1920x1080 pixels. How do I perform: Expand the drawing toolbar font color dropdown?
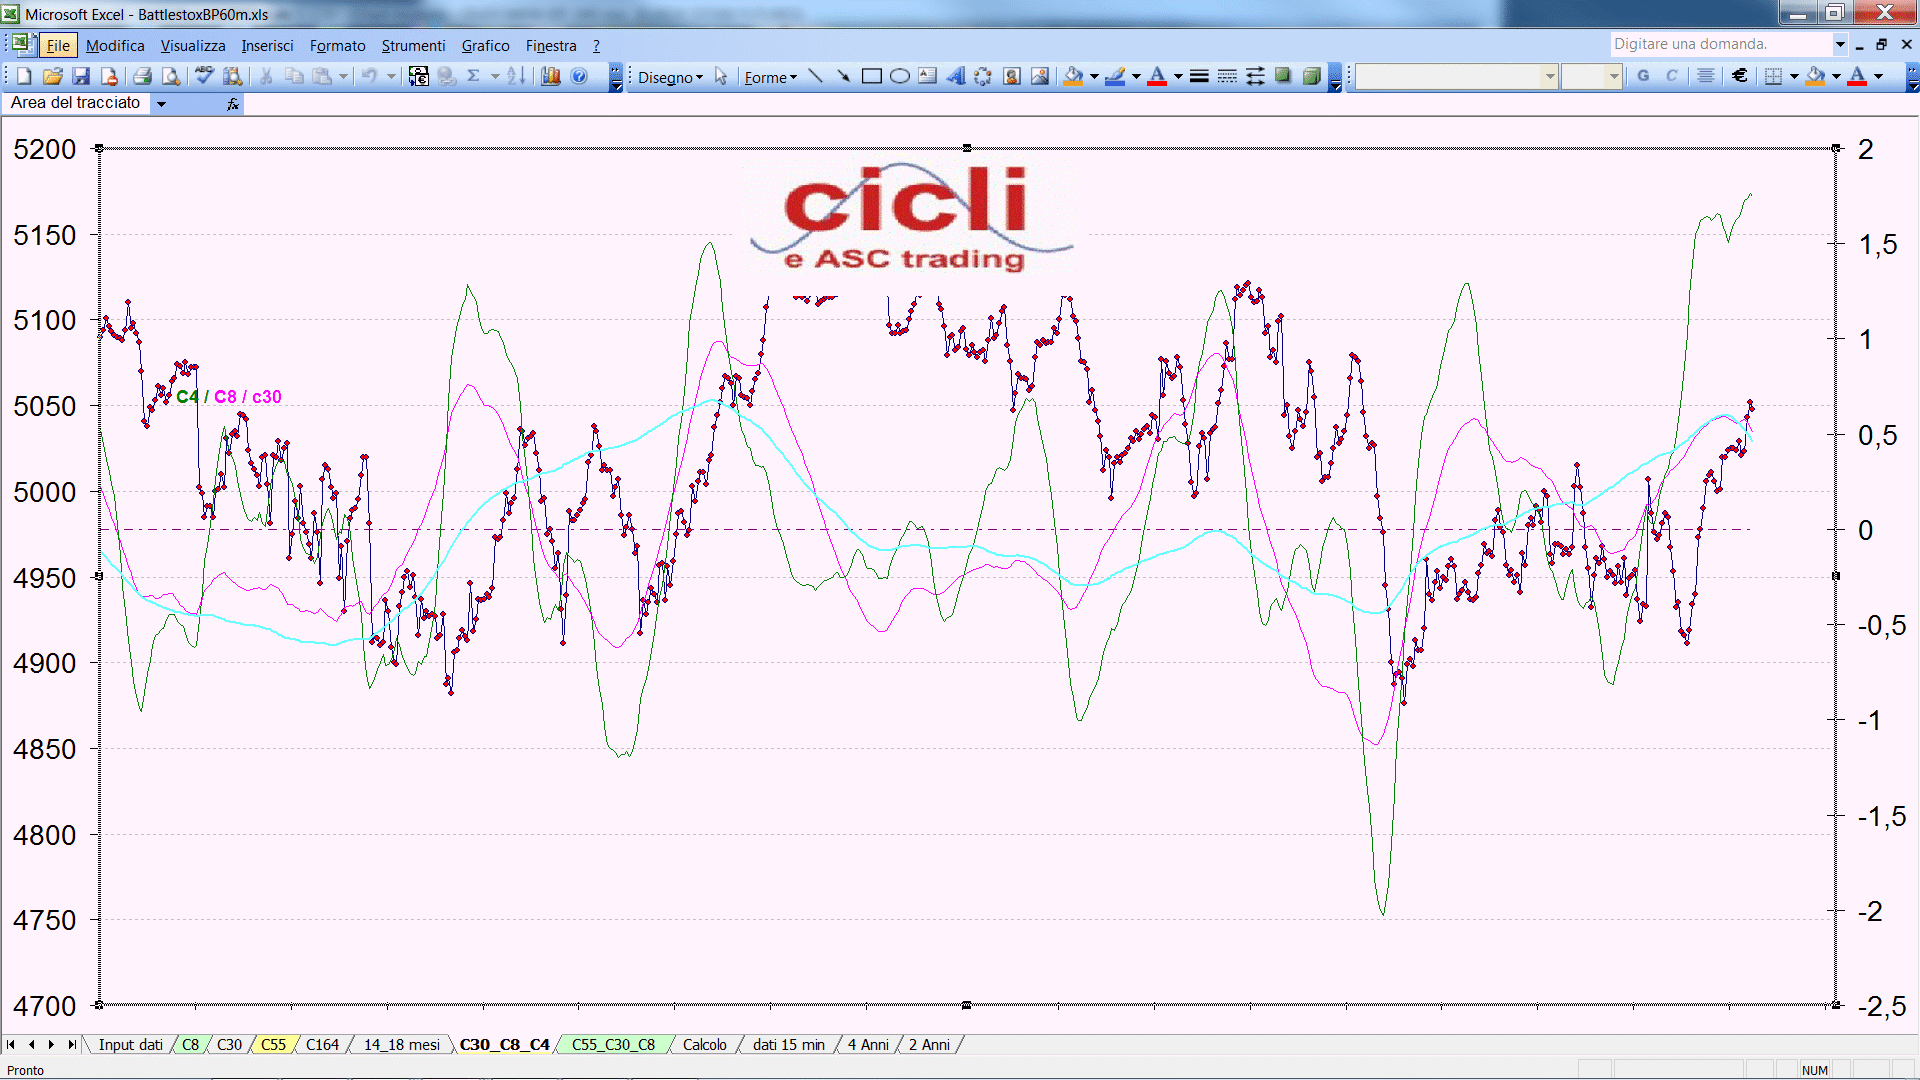[1178, 76]
